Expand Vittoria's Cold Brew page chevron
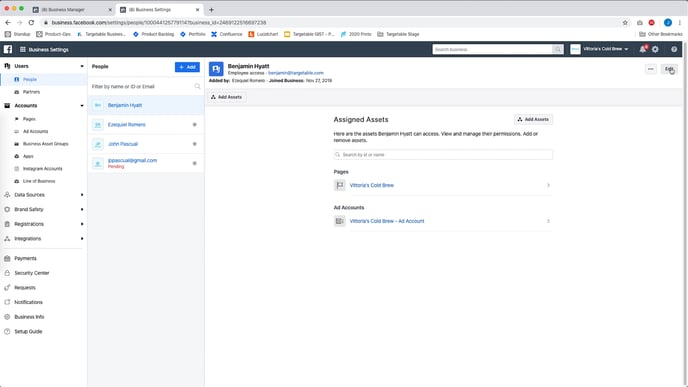 (x=548, y=185)
